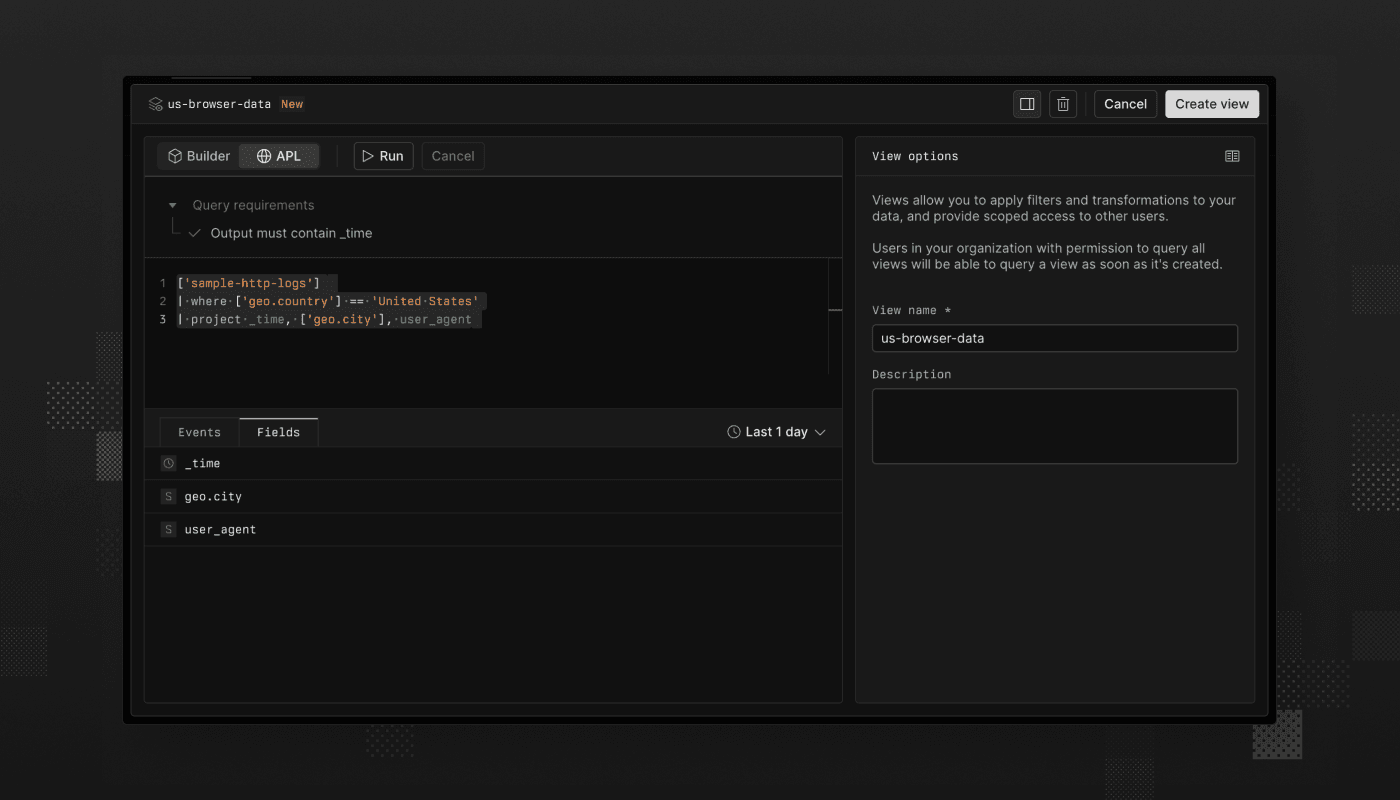Click the string type icon beside geo.city

click(x=167, y=496)
